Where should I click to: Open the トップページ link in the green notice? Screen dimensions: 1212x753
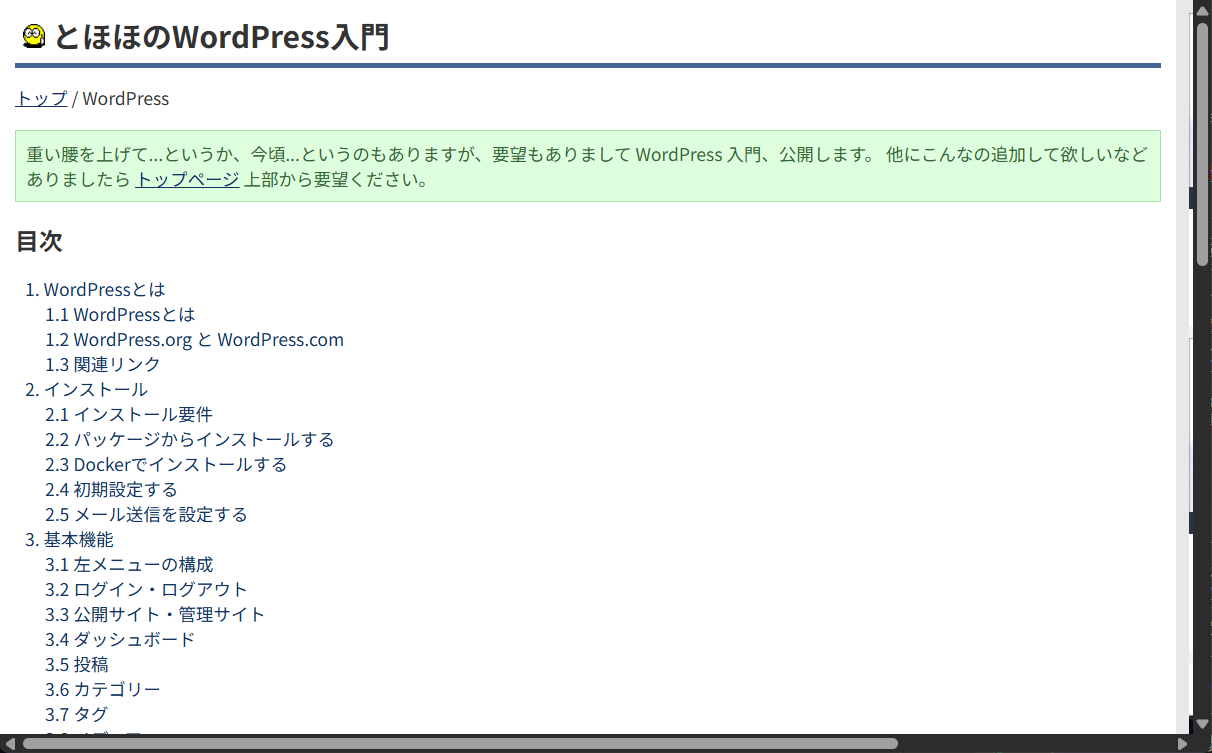pyautogui.click(x=186, y=180)
